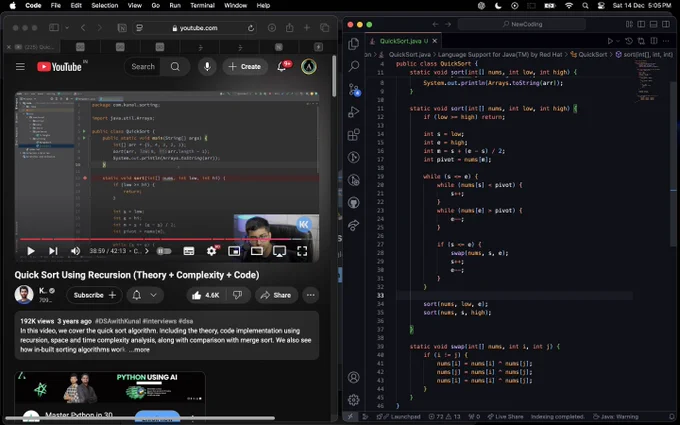Click the YouTube Create button
This screenshot has height=425, width=680.
point(245,66)
